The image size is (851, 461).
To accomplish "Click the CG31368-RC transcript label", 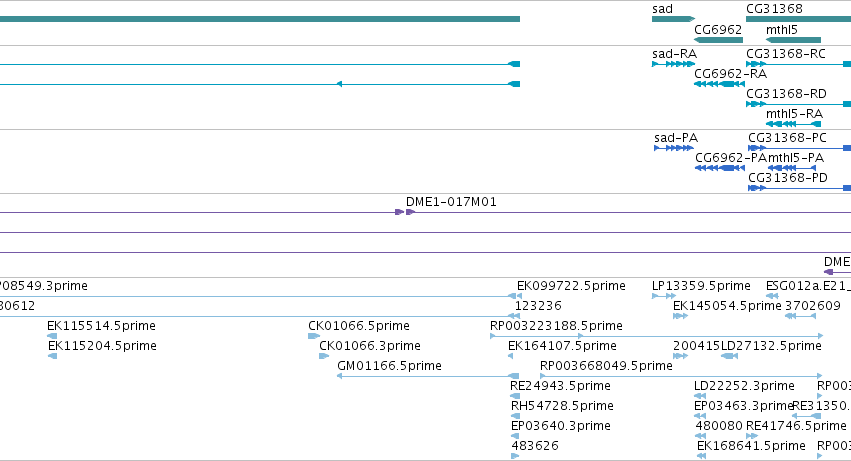I will pyautogui.click(x=786, y=54).
